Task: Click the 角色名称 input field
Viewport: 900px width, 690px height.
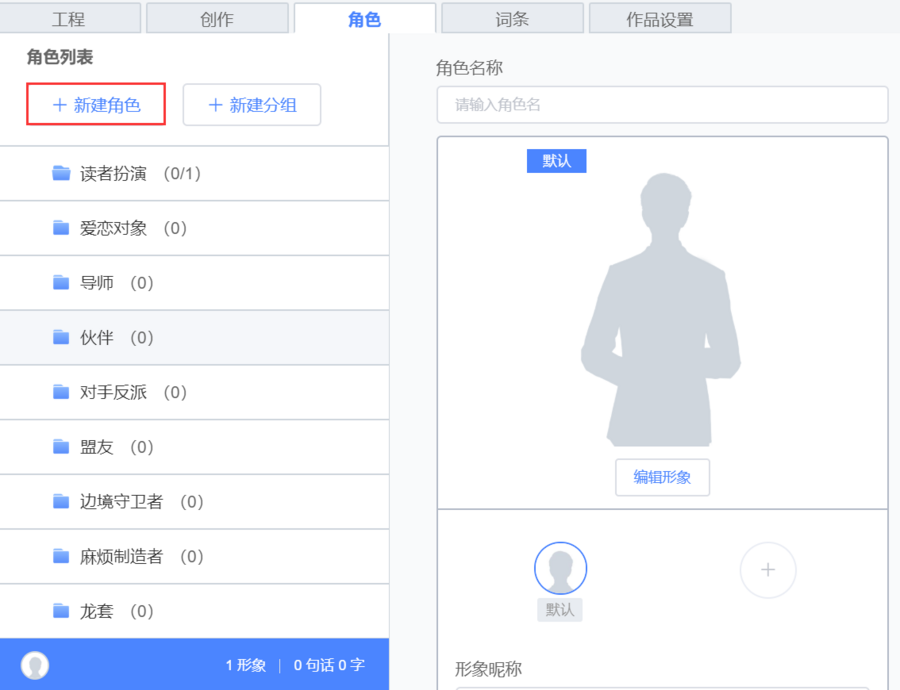Action: [662, 105]
